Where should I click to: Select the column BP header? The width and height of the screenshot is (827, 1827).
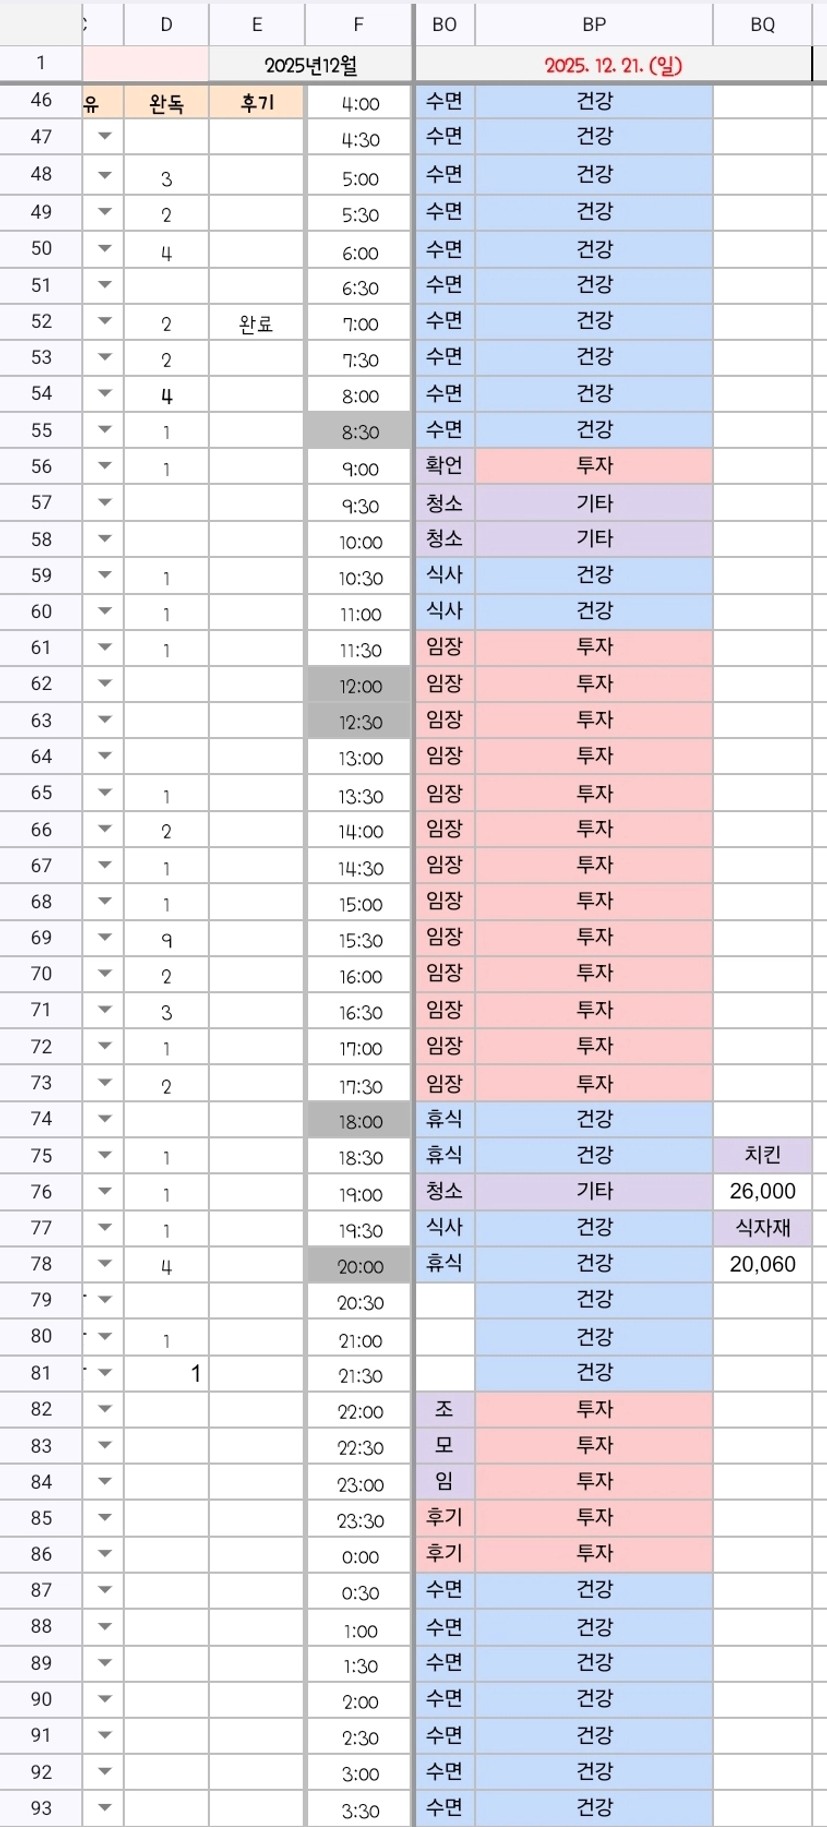pyautogui.click(x=594, y=24)
